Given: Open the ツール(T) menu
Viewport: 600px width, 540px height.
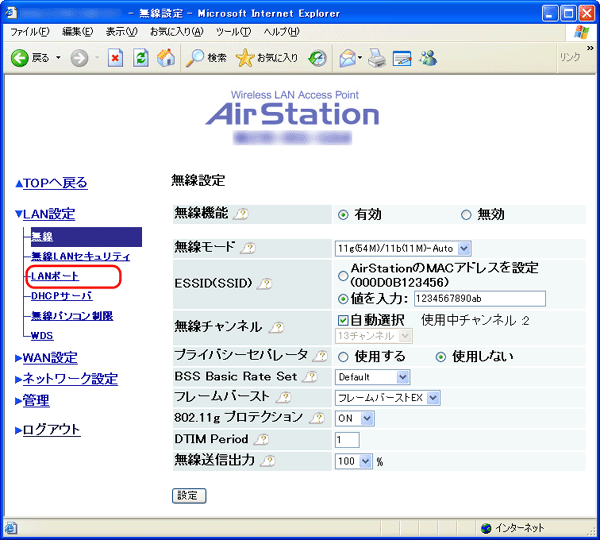Looking at the screenshot, I should (233, 32).
